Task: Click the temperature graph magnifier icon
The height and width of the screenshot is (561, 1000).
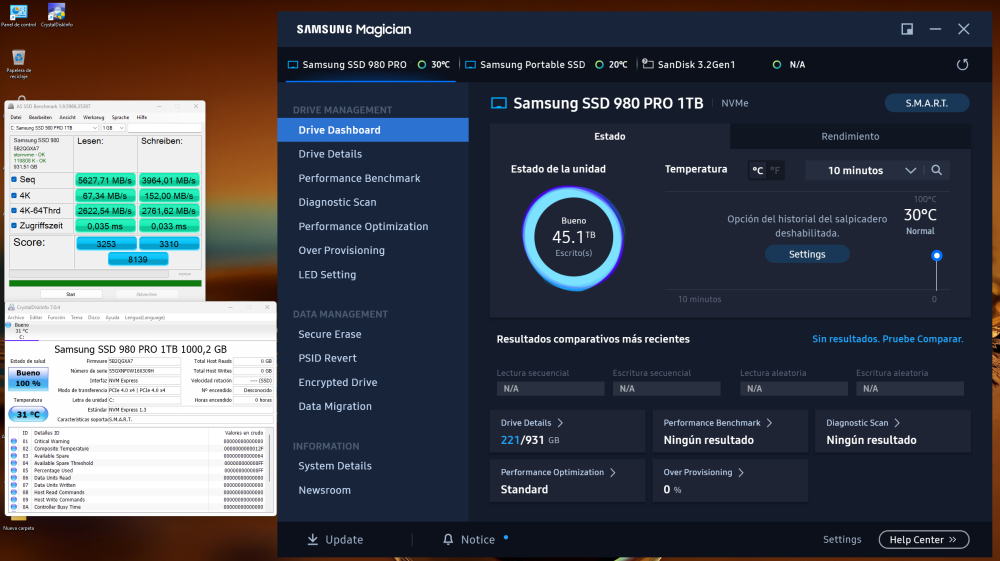Action: (x=936, y=170)
